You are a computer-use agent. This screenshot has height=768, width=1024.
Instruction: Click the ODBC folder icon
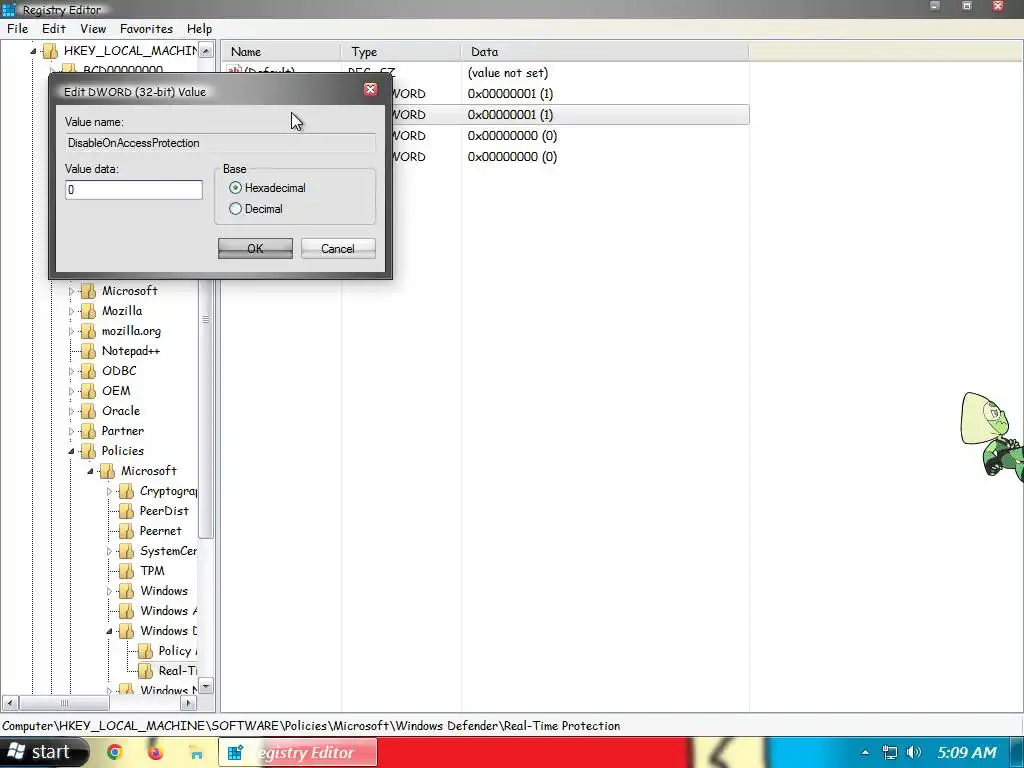88,372
